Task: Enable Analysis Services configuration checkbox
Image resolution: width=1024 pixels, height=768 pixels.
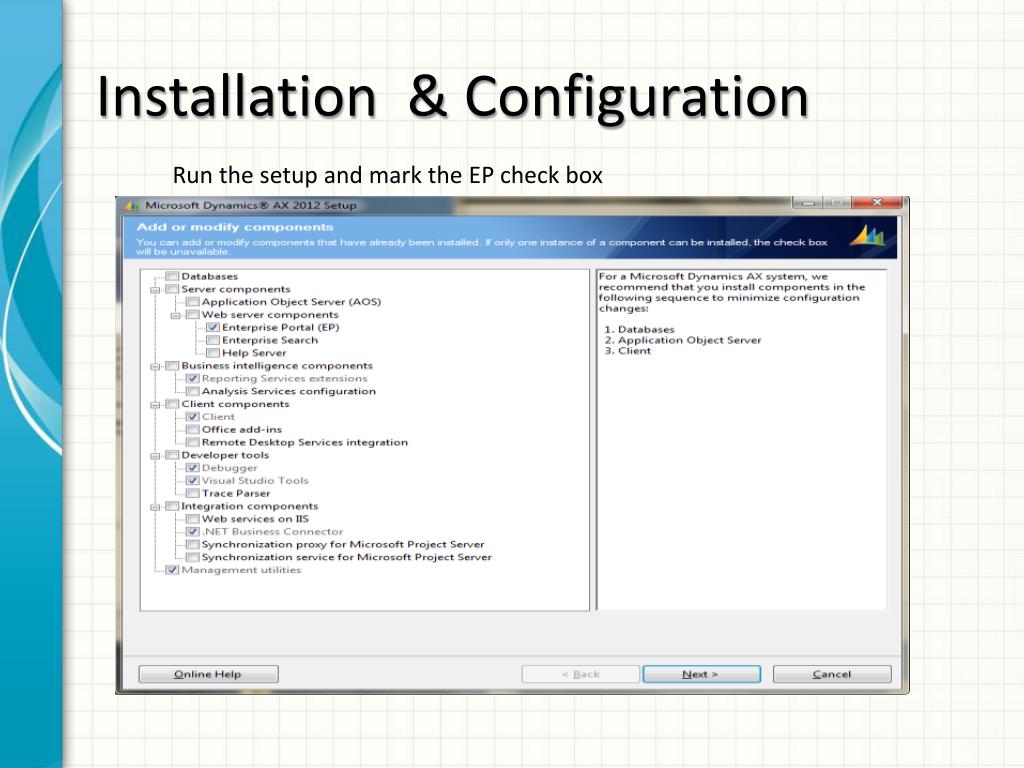Action: point(193,391)
